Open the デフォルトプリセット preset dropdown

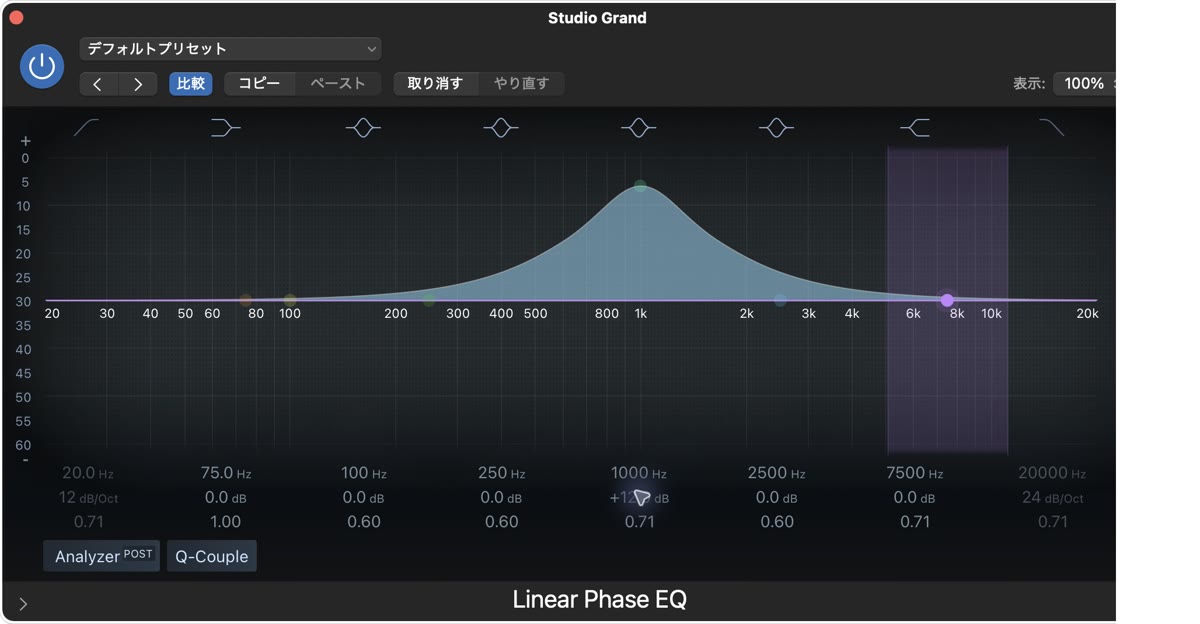click(x=230, y=48)
